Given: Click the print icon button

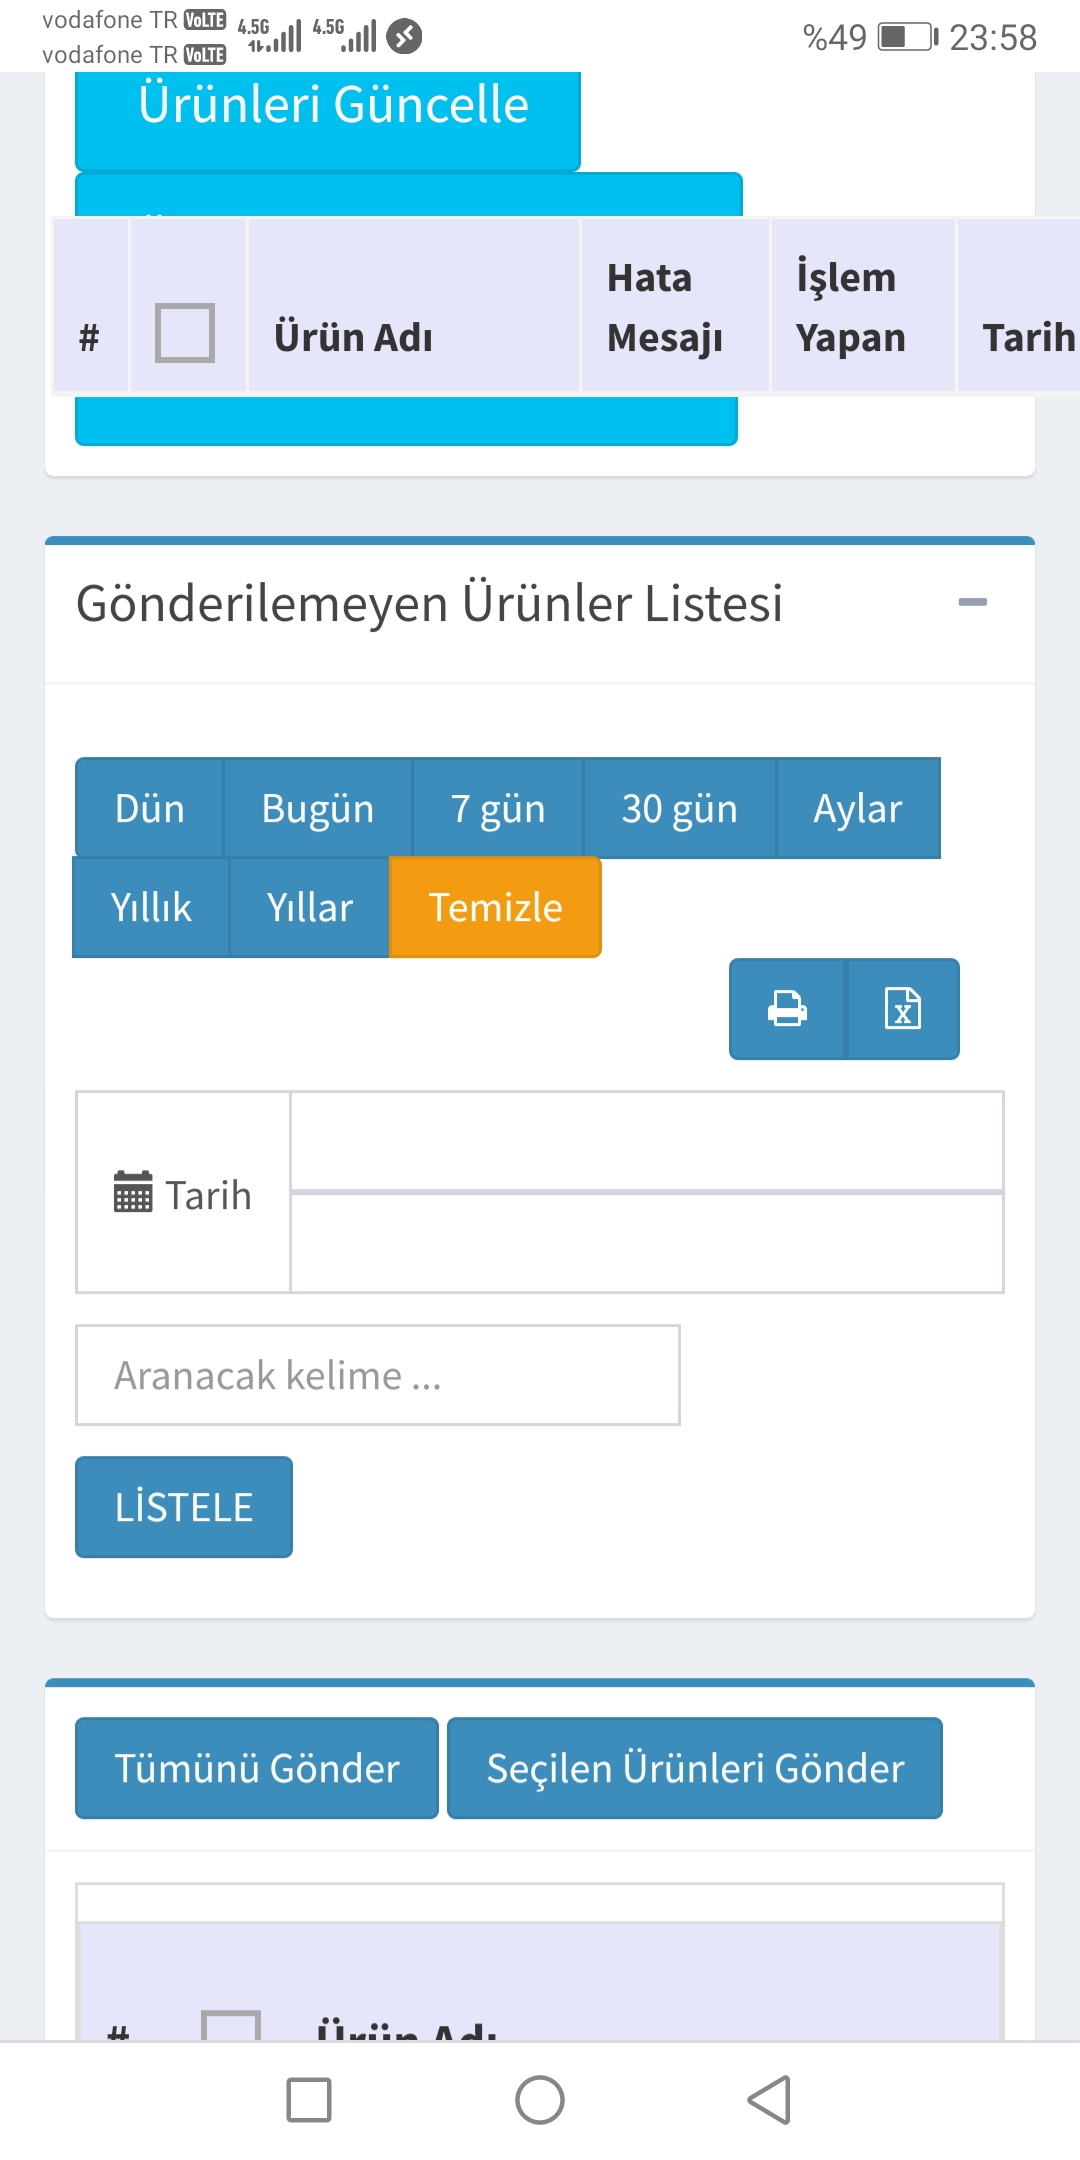Looking at the screenshot, I should click(787, 1008).
